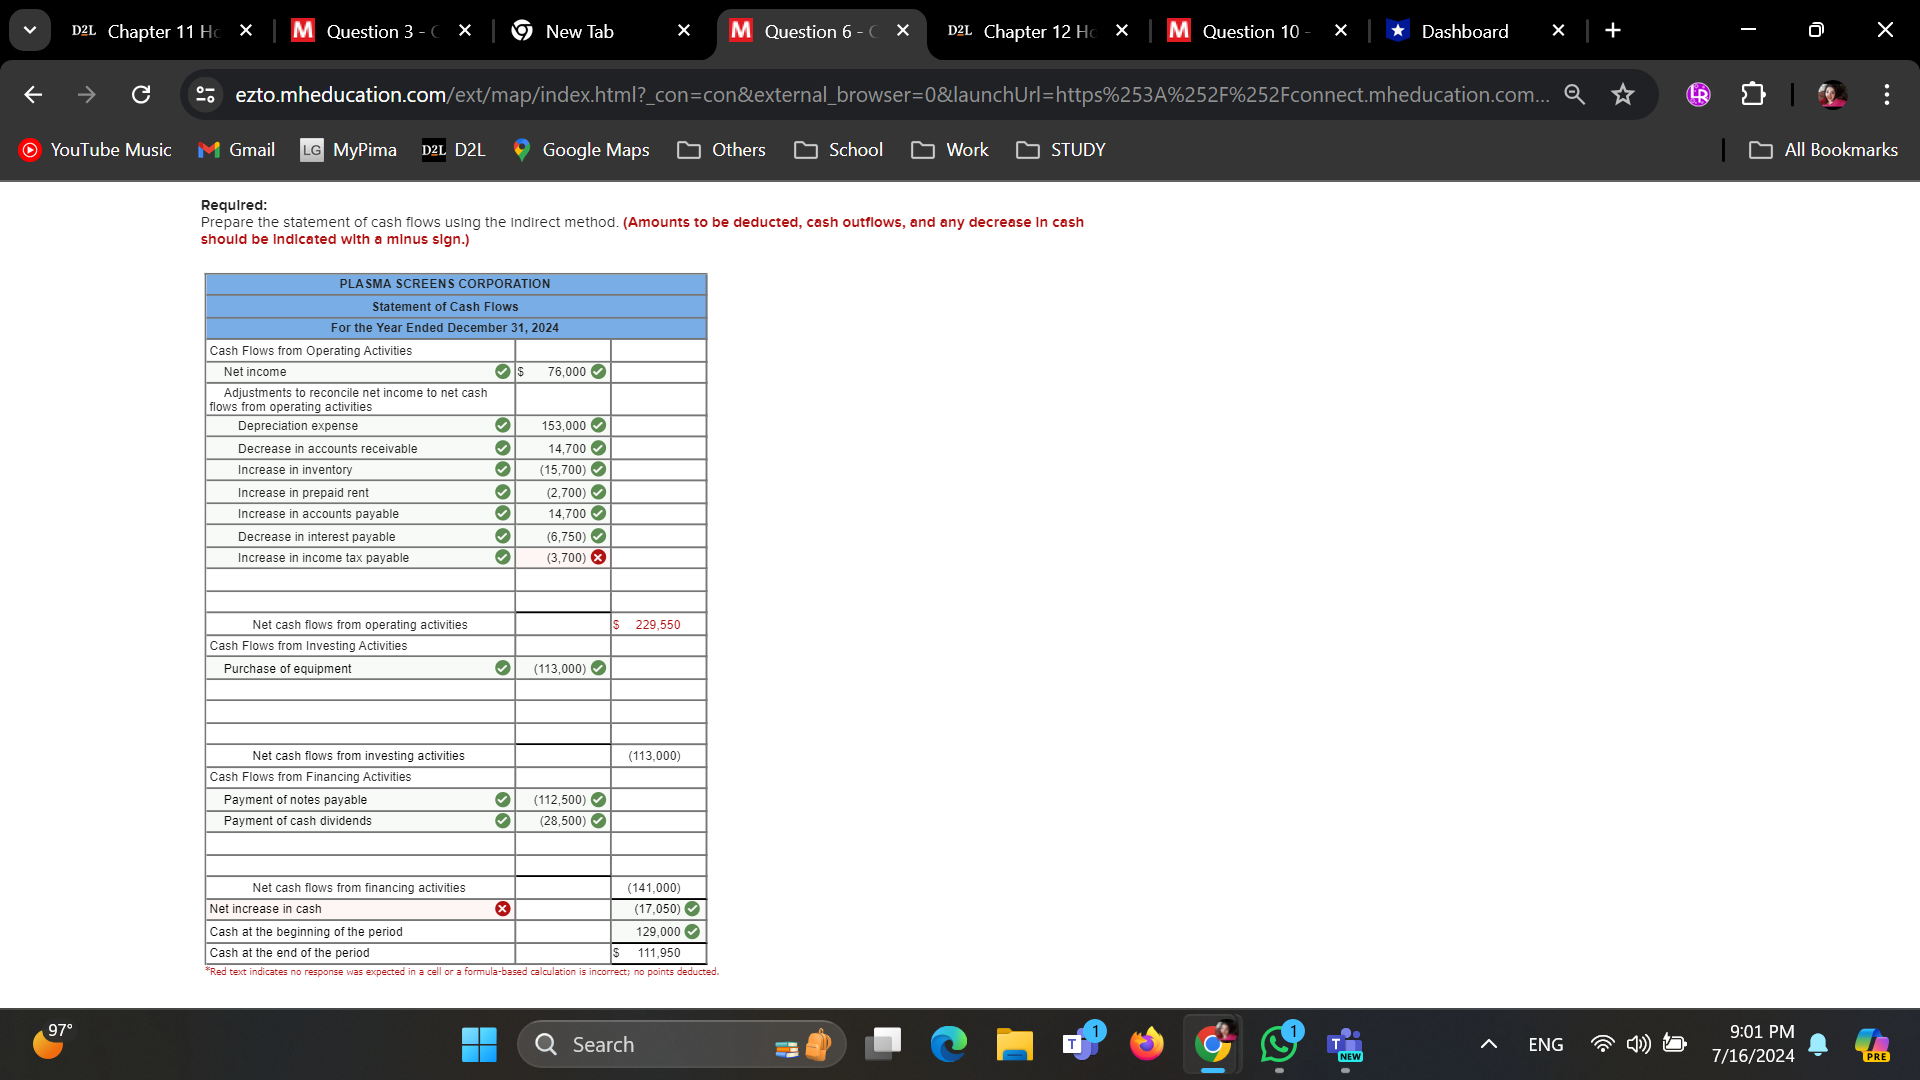Open the Chrome three-dot menu

coord(1886,94)
